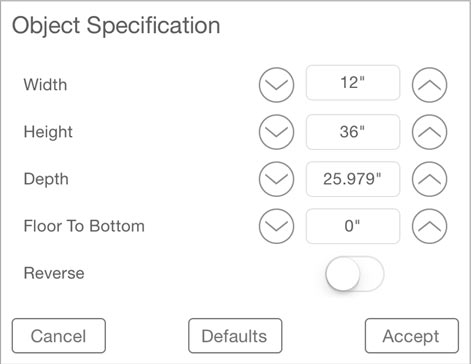
Task: Click the Reverse label text
Action: (54, 273)
